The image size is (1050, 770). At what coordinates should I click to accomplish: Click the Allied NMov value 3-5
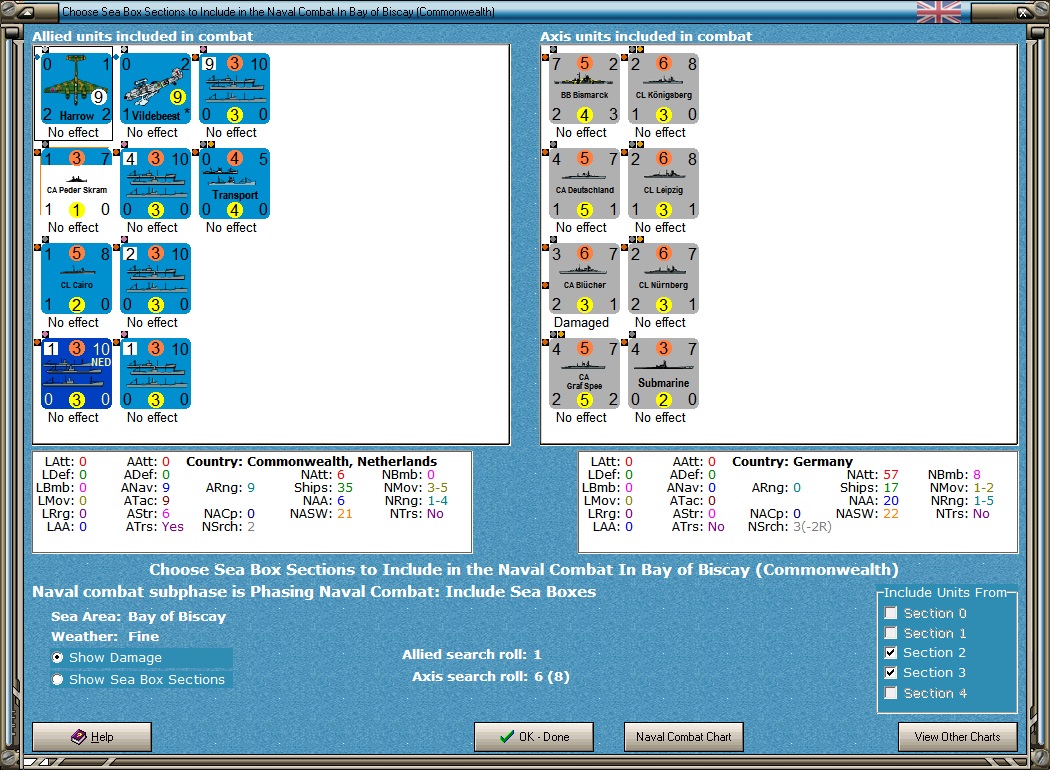[437, 487]
